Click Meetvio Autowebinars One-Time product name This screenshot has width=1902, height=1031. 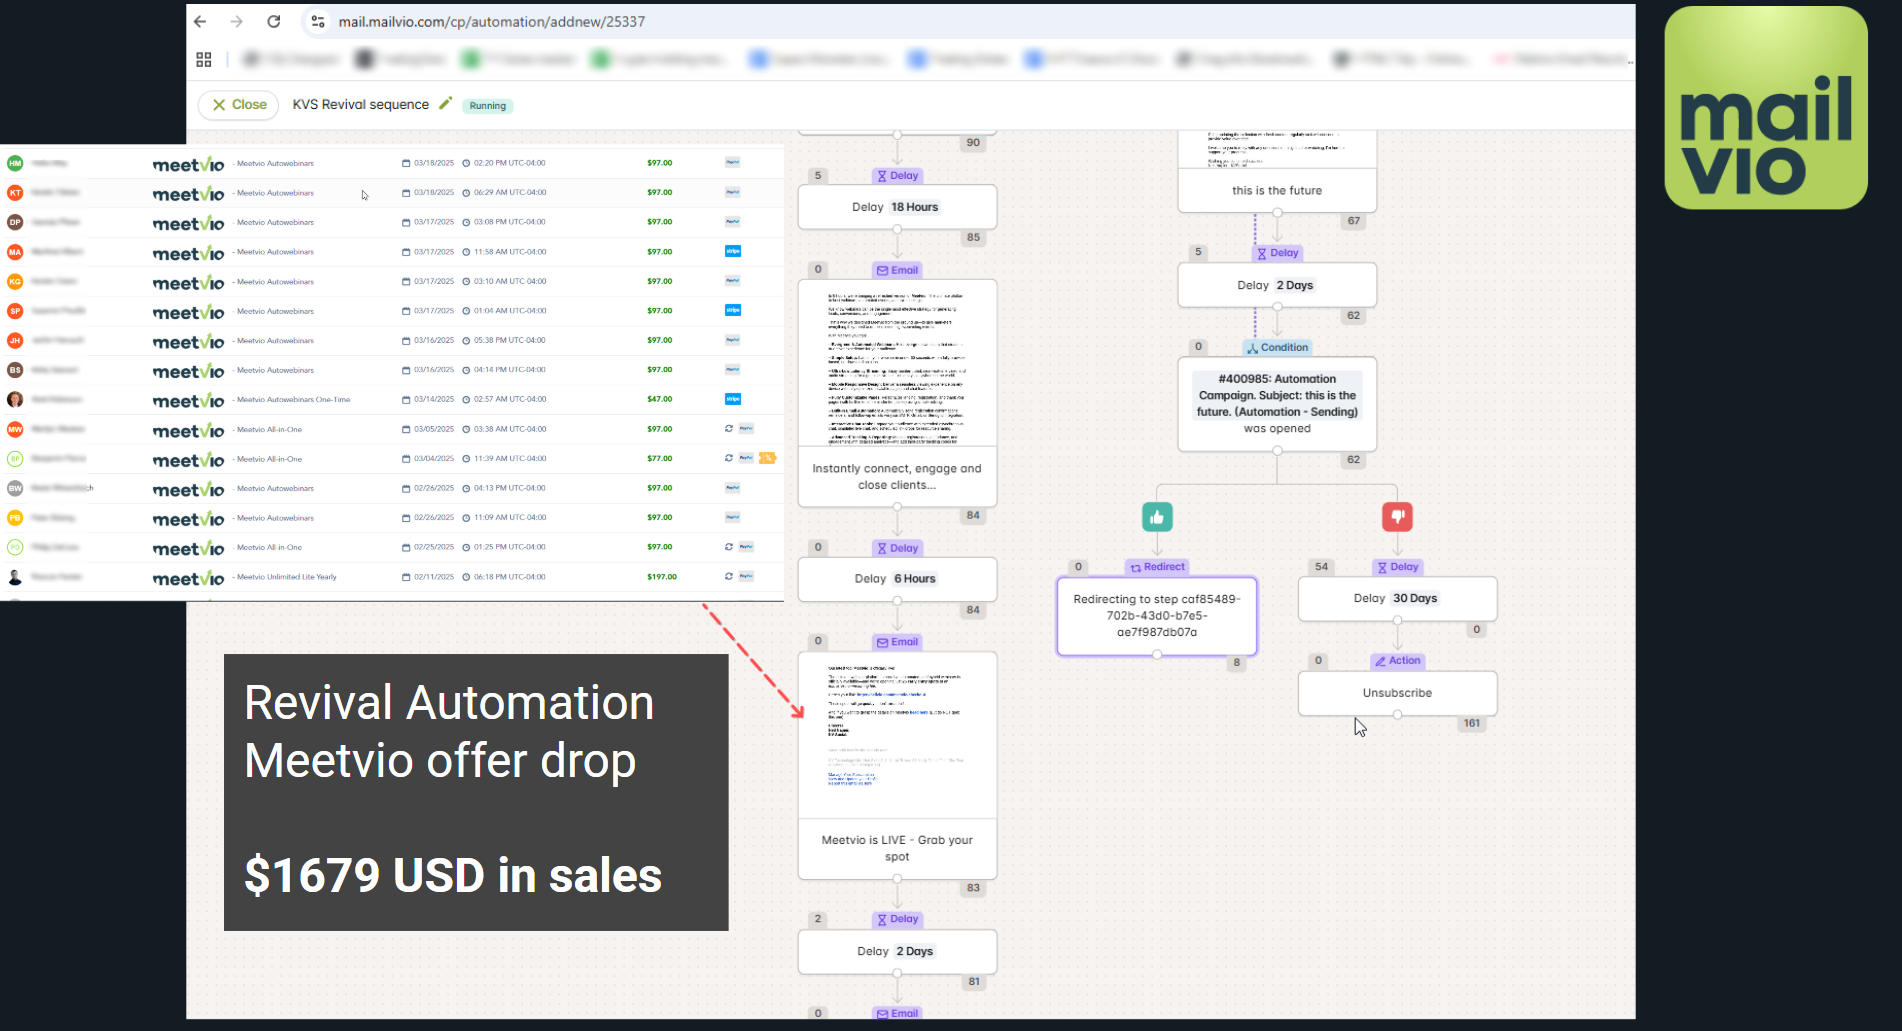(x=293, y=399)
